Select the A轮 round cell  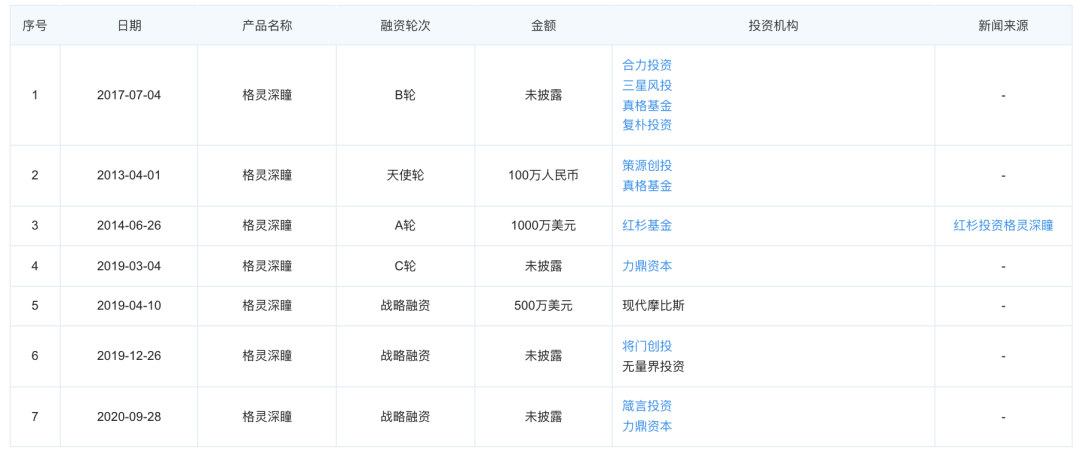406,225
